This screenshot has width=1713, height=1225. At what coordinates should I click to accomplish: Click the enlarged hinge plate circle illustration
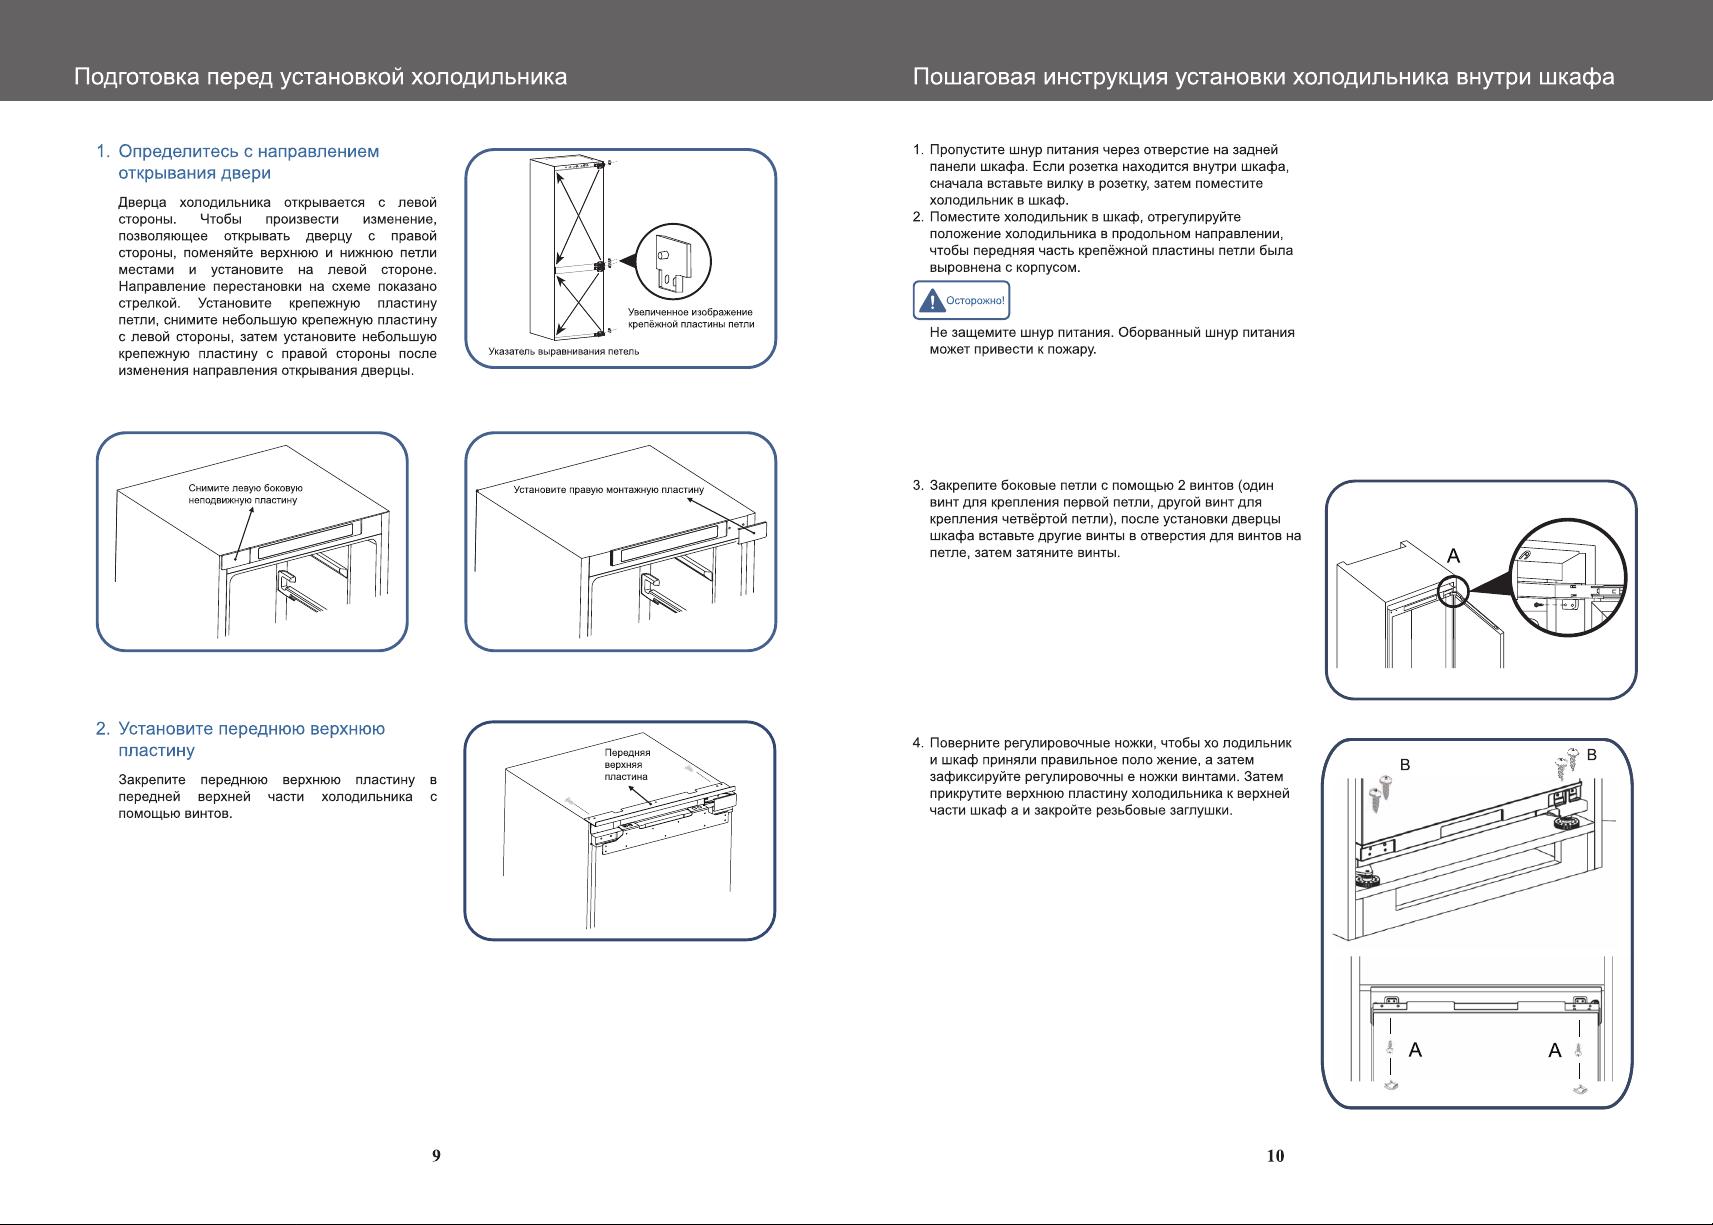point(673,261)
